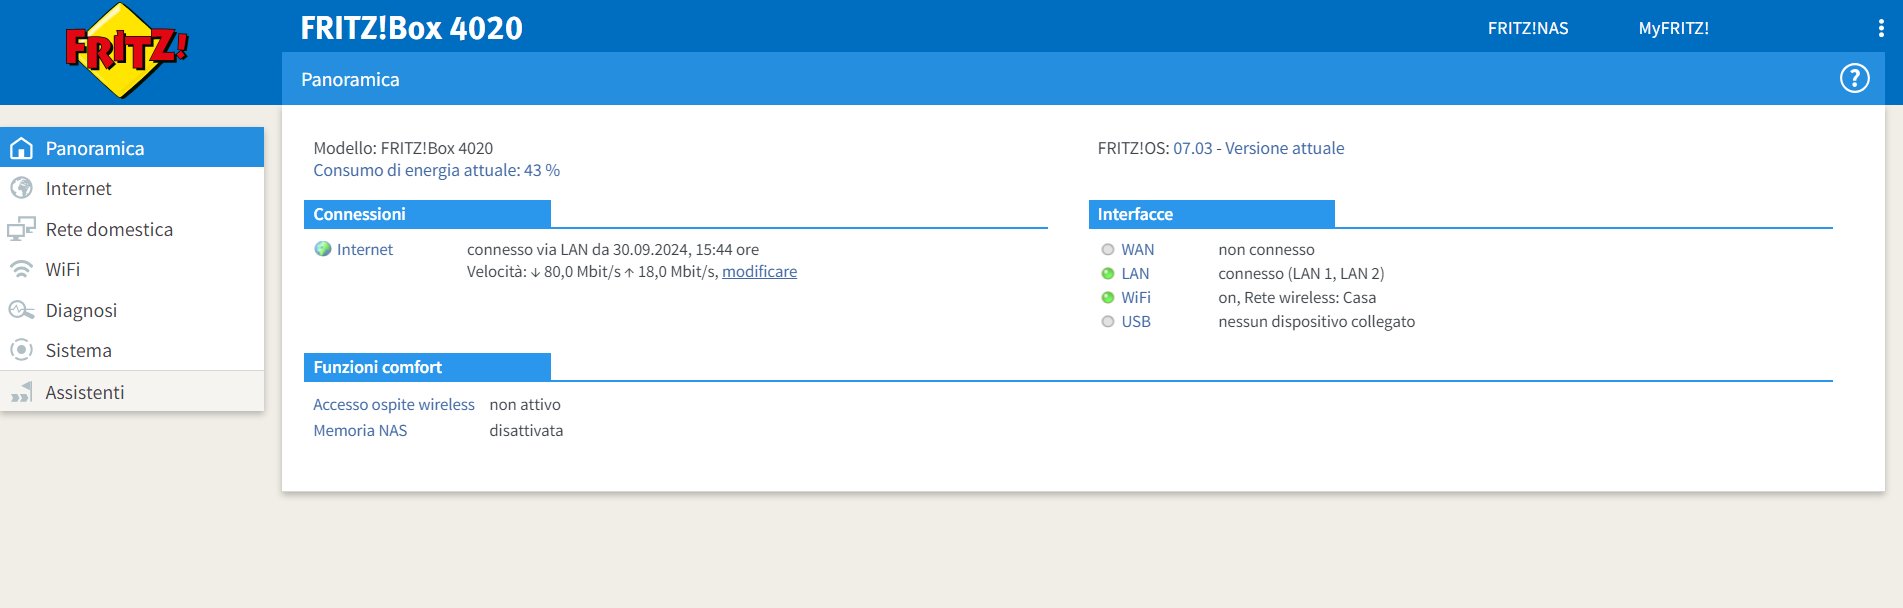Click the Sistema gear icon
This screenshot has height=608, width=1903.
pos(21,350)
